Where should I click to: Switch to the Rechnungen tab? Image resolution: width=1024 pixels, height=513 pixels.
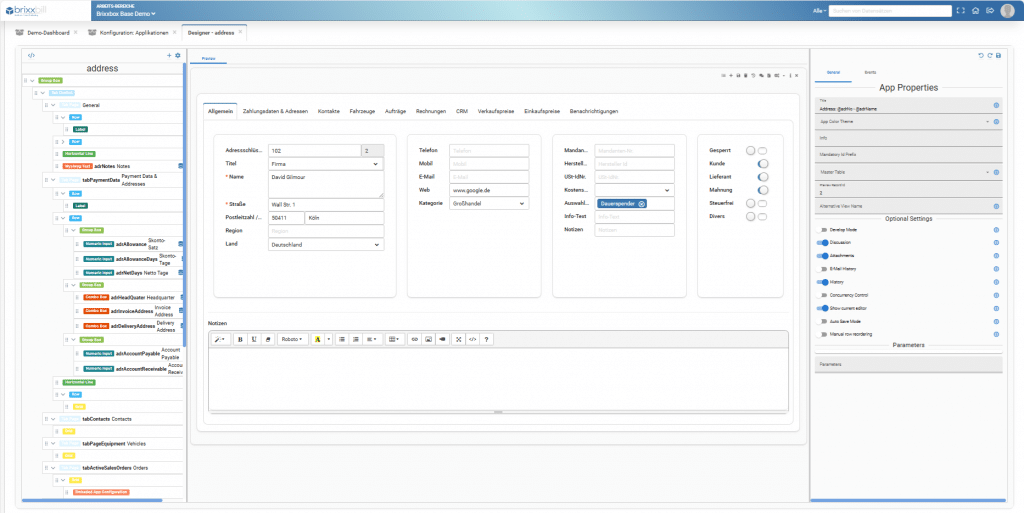430,112
